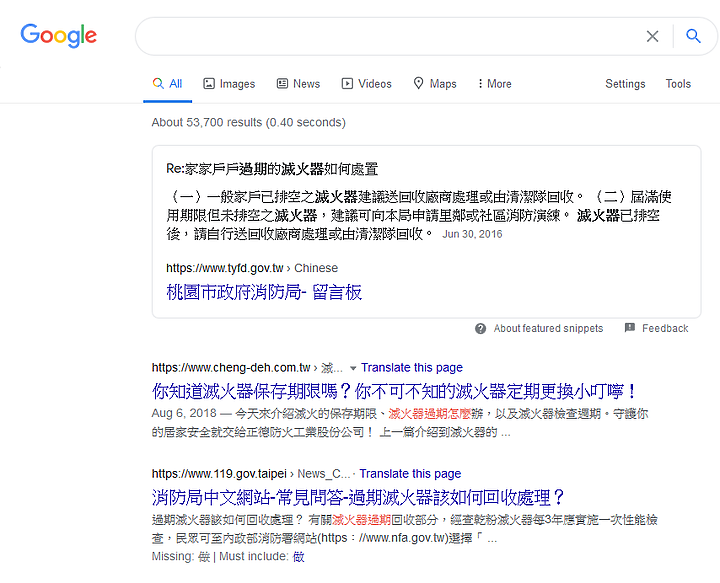Open the 你知道滅火器保存期限嗎 result title
The image size is (720, 583).
(x=394, y=391)
